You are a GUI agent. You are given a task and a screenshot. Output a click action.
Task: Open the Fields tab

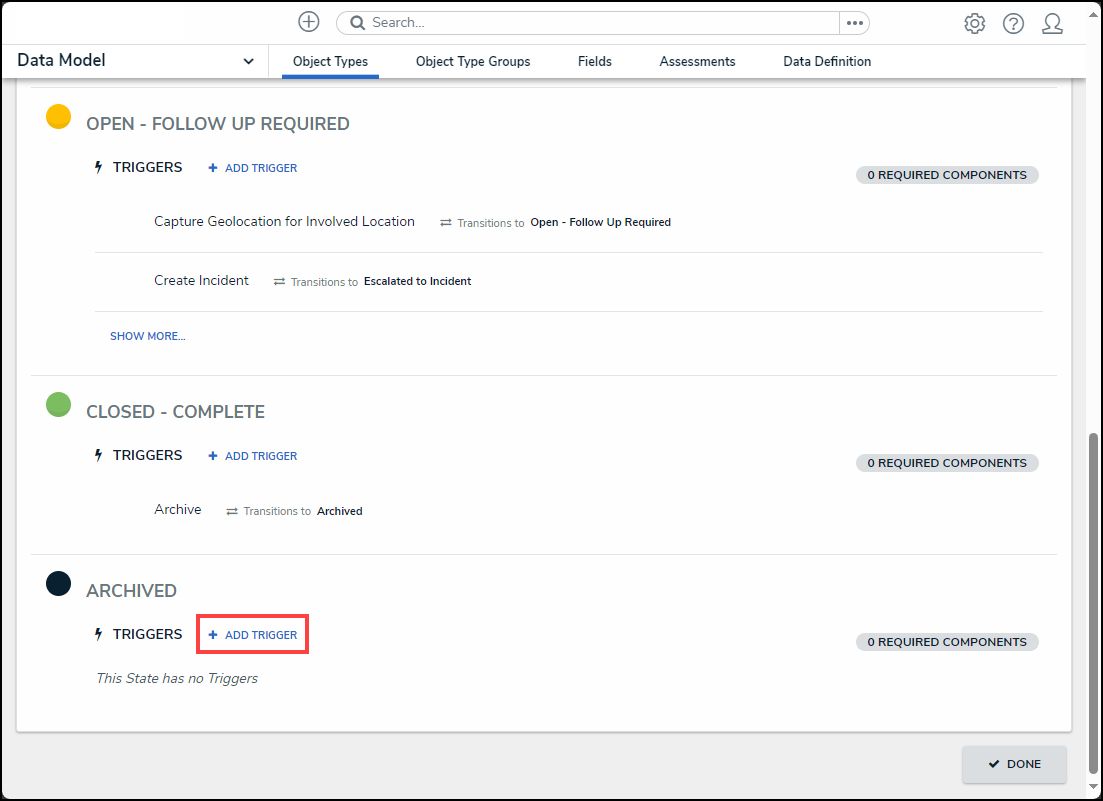coord(595,62)
